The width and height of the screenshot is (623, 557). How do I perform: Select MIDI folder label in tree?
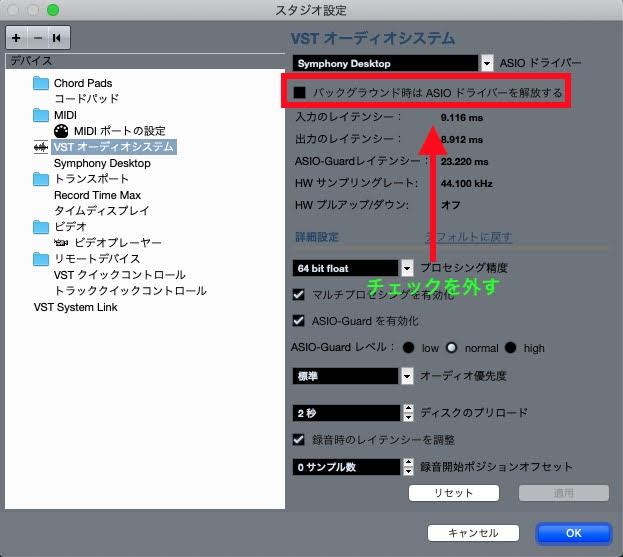click(65, 115)
